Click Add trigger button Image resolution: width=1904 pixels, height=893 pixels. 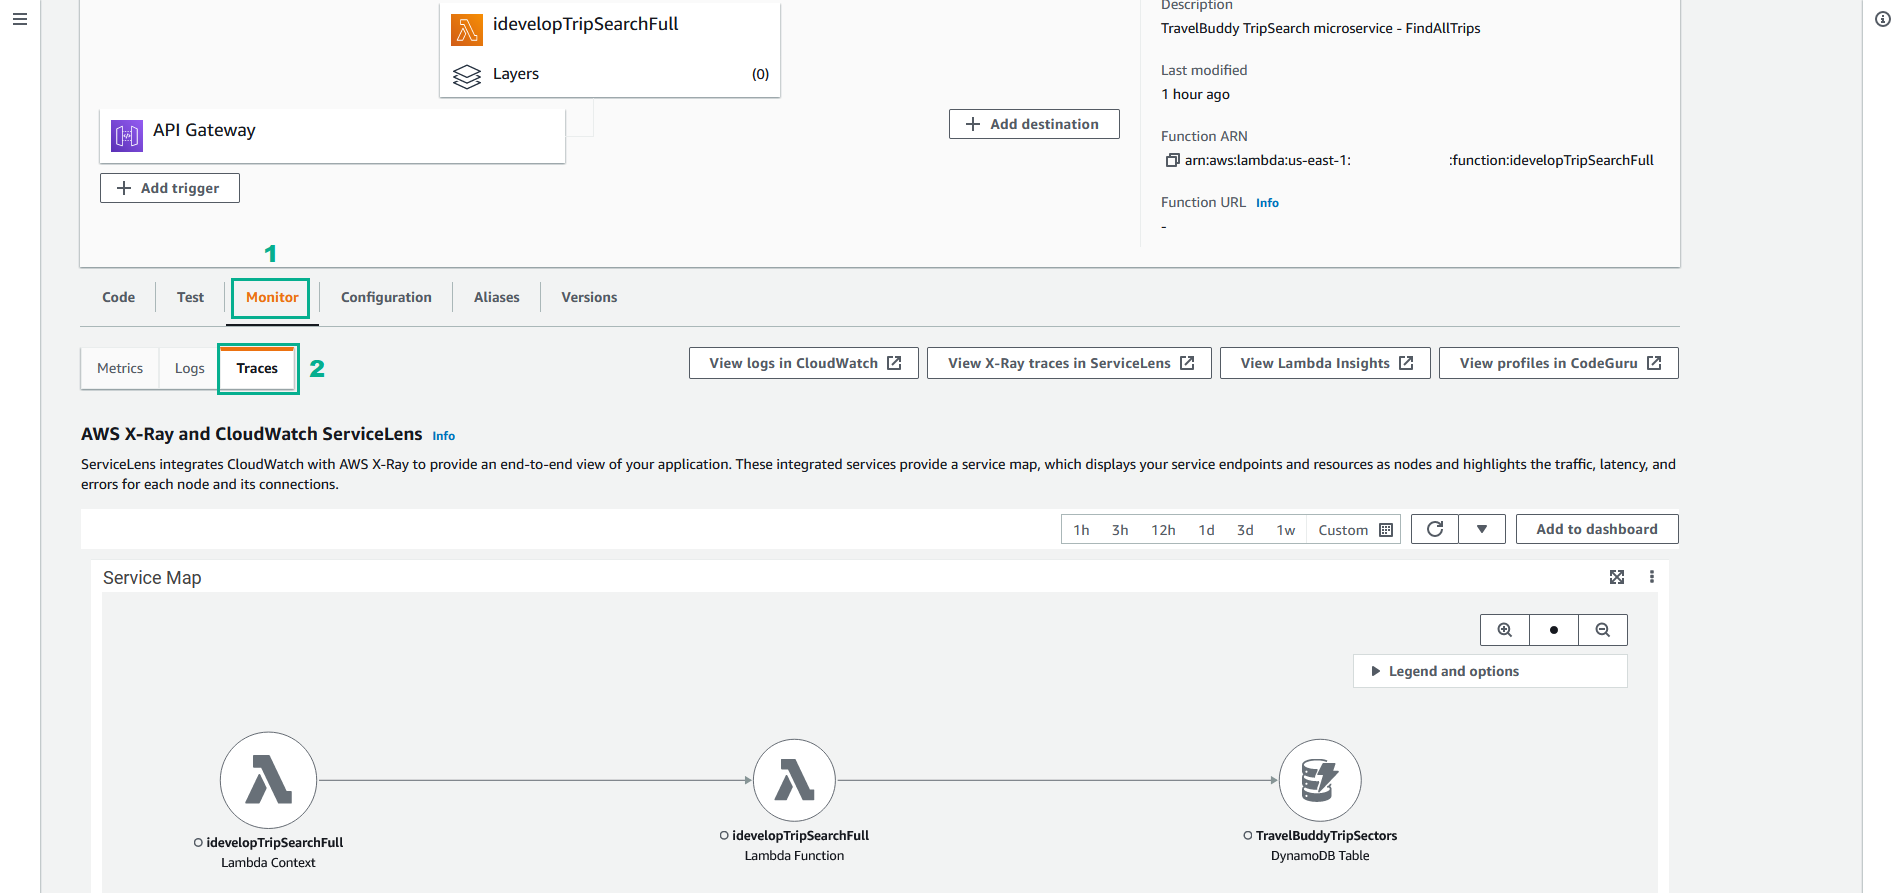click(170, 188)
